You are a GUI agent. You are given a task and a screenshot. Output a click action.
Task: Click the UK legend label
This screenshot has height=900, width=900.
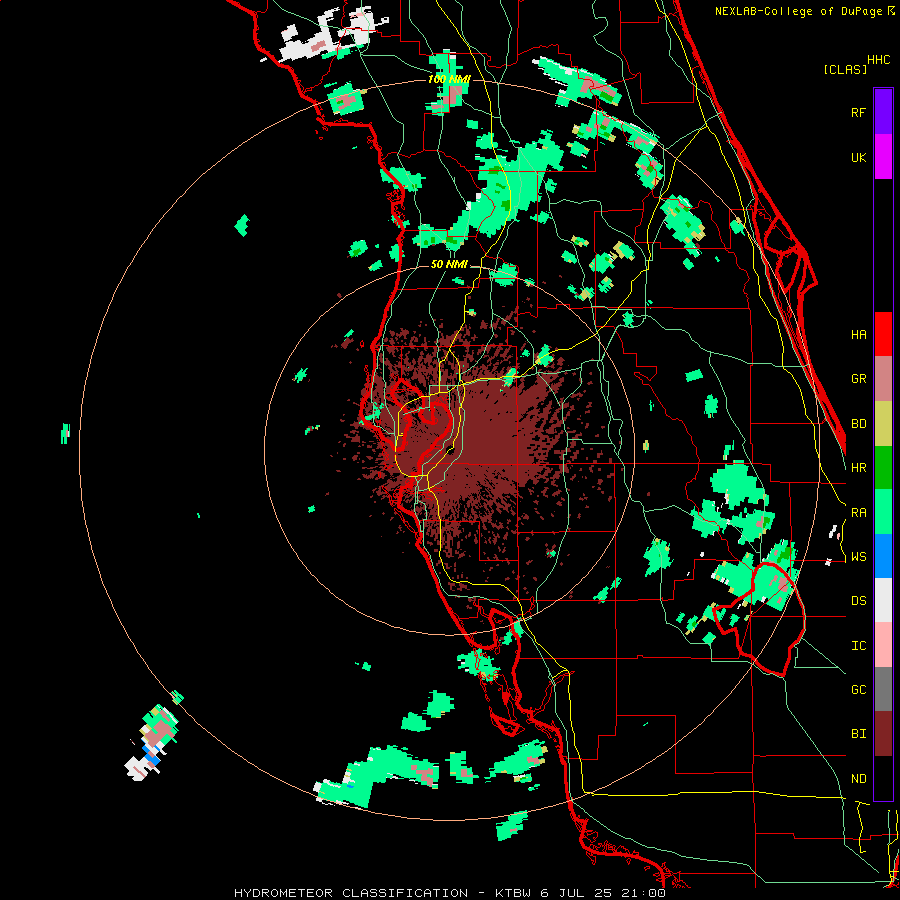pyautogui.click(x=859, y=157)
